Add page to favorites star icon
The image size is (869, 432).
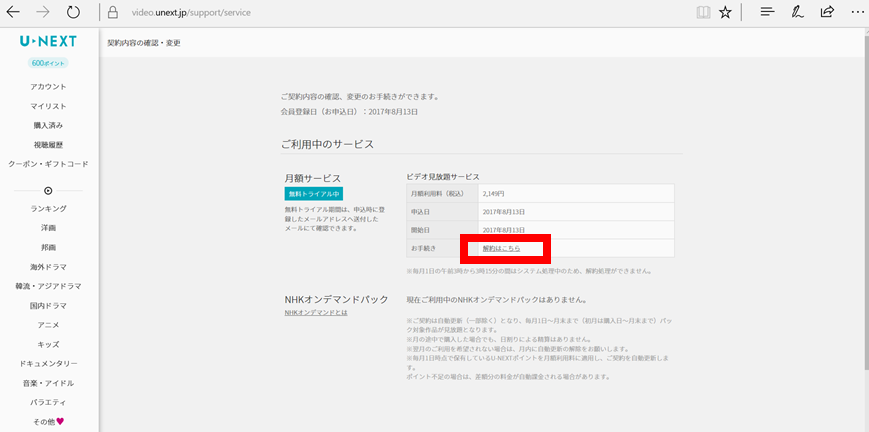click(725, 12)
